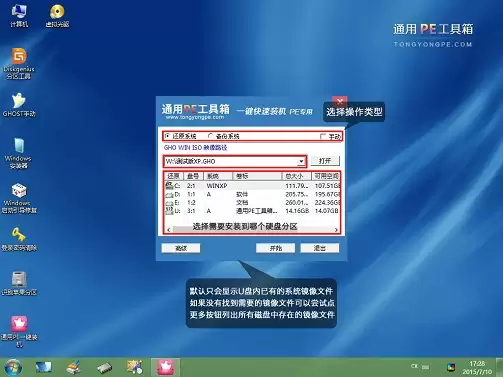Click the 111.79 total size cell
Screen dimensions: 503x377
click(296, 186)
